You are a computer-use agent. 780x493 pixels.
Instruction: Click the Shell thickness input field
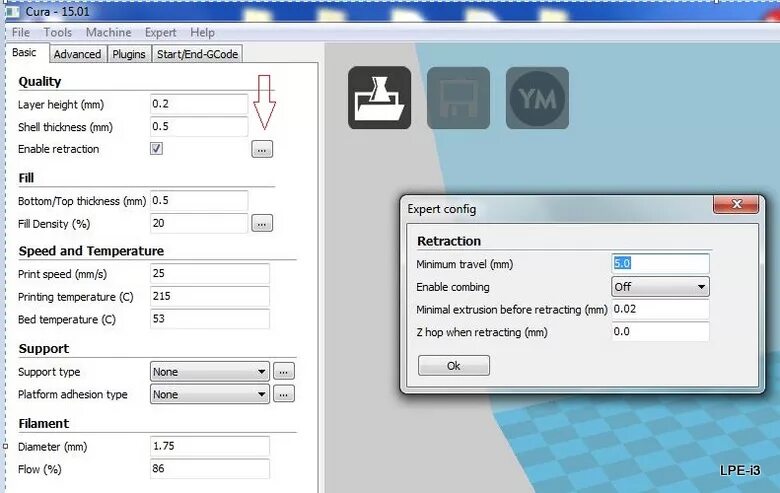coord(199,126)
